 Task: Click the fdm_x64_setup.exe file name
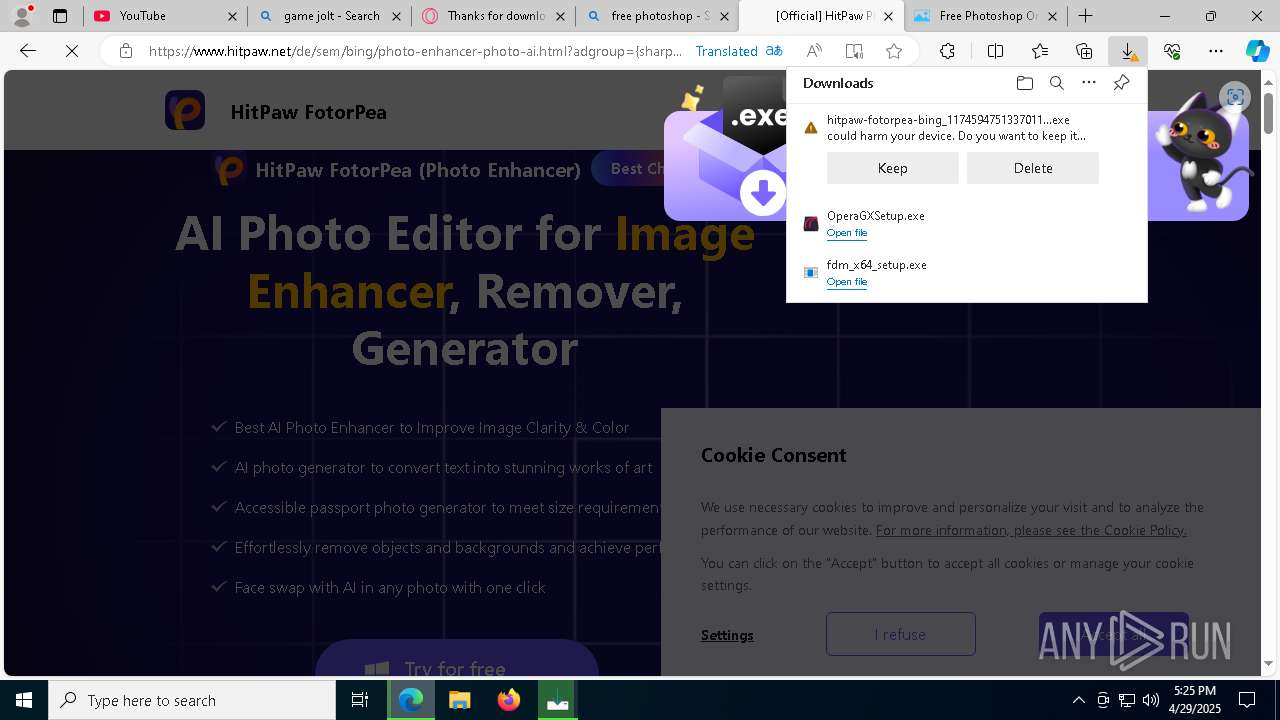click(876, 265)
